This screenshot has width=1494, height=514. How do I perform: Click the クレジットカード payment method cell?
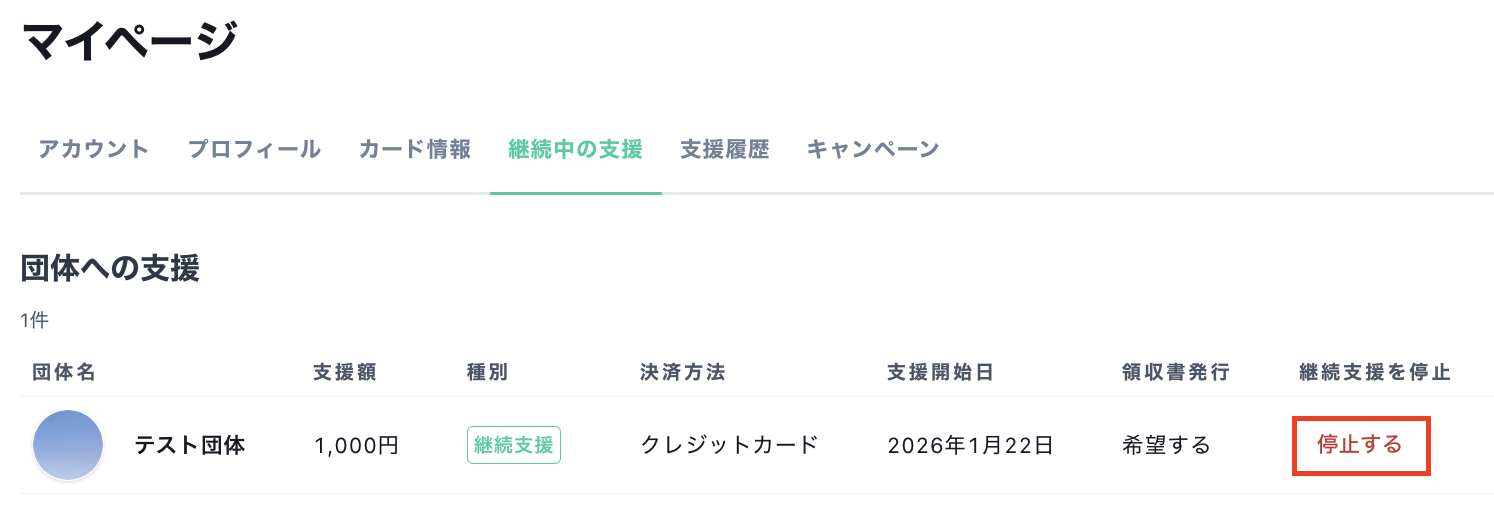click(730, 445)
